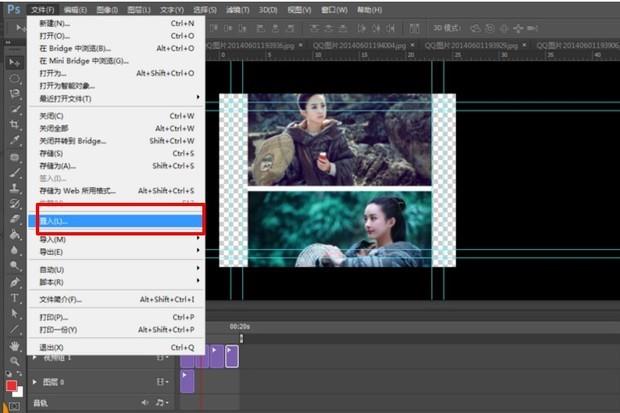Viewport: 620px width, 413px height.
Task: Select the Dodge tool
Action: 14,265
